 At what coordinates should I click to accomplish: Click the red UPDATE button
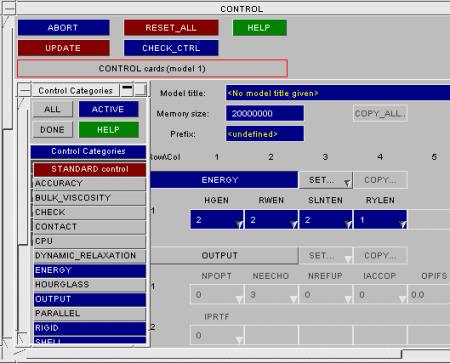click(63, 48)
